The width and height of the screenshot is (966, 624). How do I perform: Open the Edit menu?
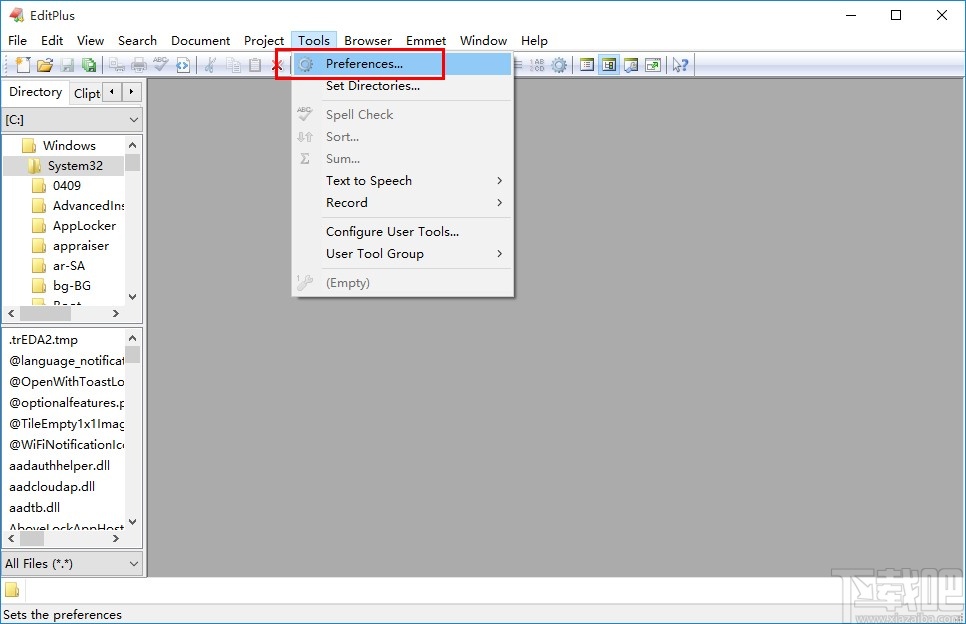click(x=52, y=41)
